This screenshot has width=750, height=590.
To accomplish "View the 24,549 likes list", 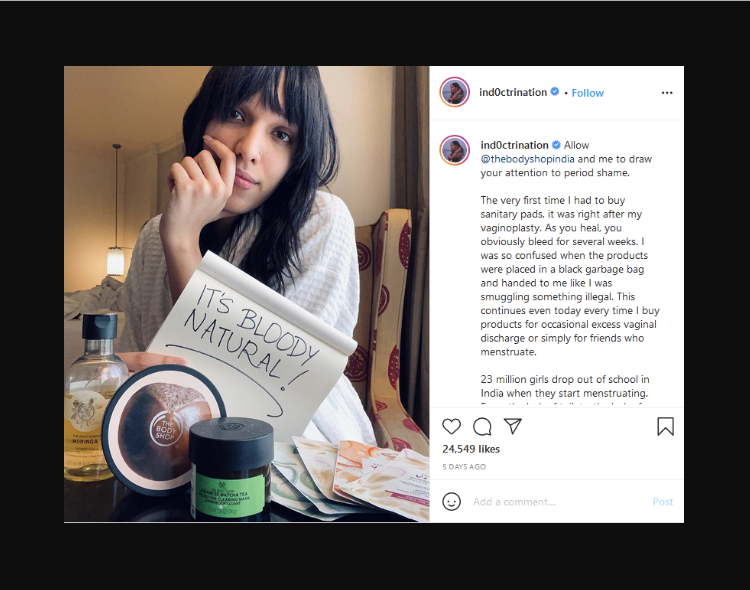I will coord(471,449).
